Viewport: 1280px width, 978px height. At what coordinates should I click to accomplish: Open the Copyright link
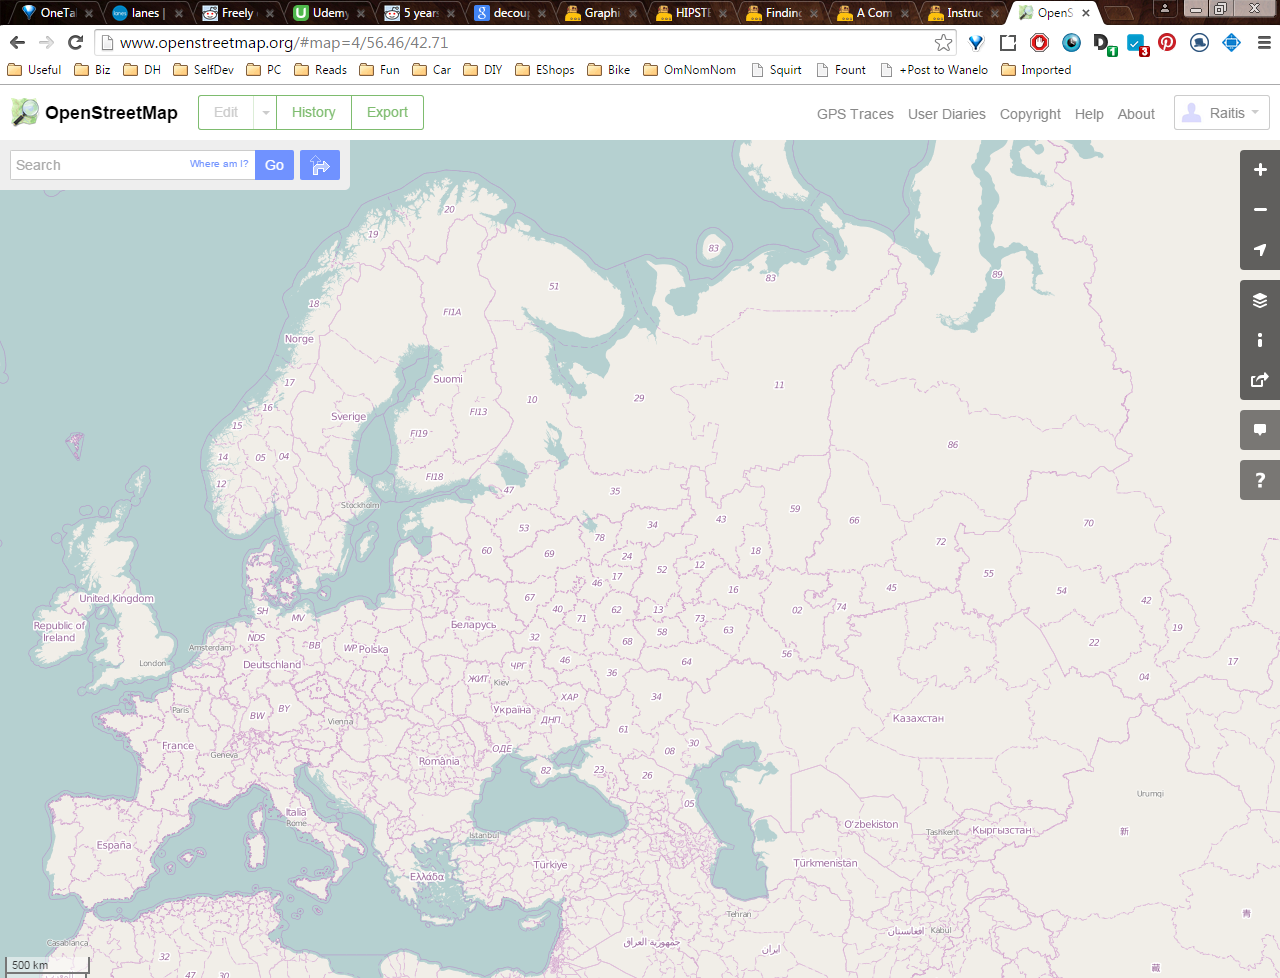point(1030,114)
